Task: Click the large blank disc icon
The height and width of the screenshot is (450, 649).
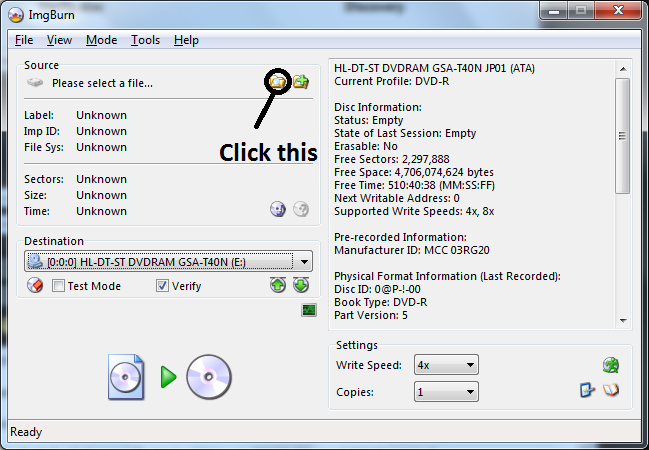Action: point(209,377)
